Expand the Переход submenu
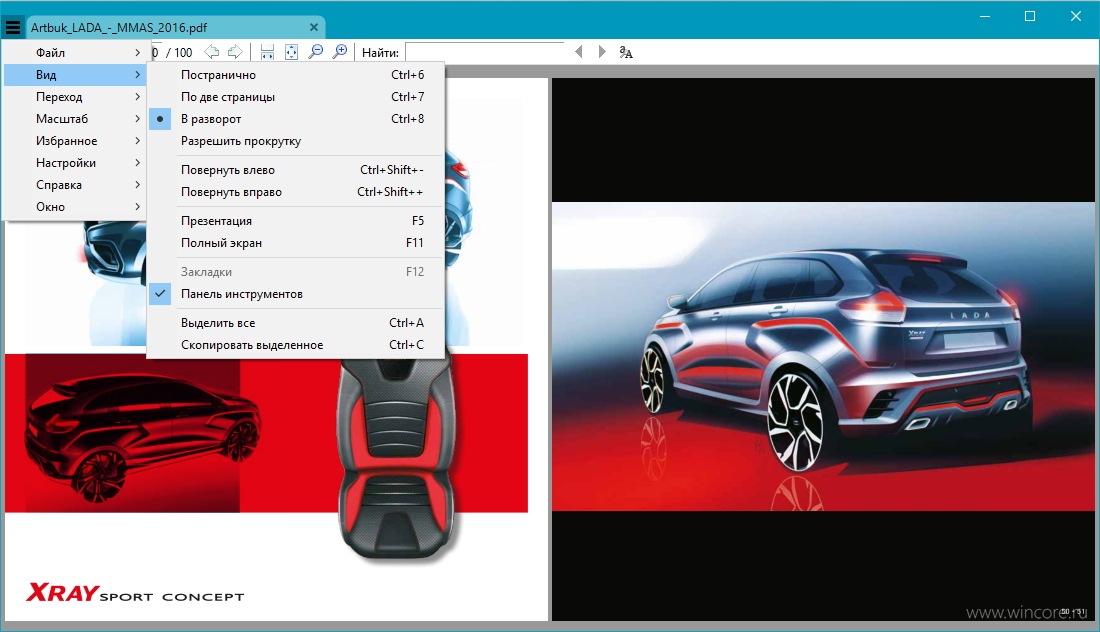Image resolution: width=1100 pixels, height=632 pixels. [75, 97]
